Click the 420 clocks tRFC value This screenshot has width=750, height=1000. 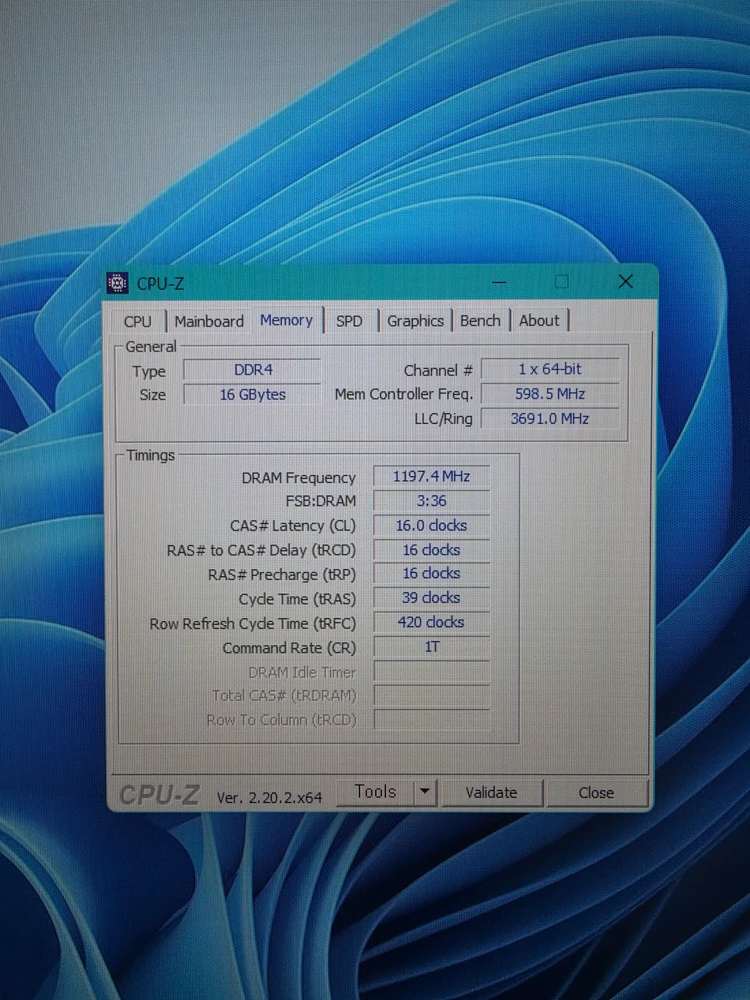tap(431, 622)
